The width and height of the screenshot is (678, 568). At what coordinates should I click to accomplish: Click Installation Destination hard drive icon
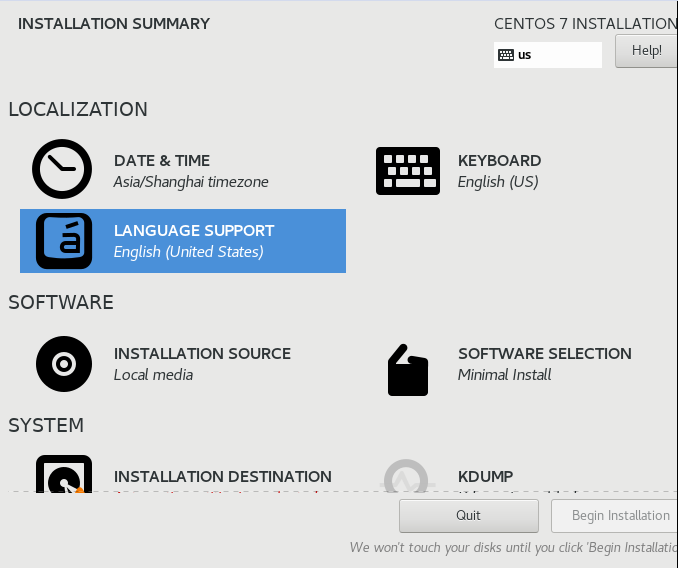coord(64,474)
